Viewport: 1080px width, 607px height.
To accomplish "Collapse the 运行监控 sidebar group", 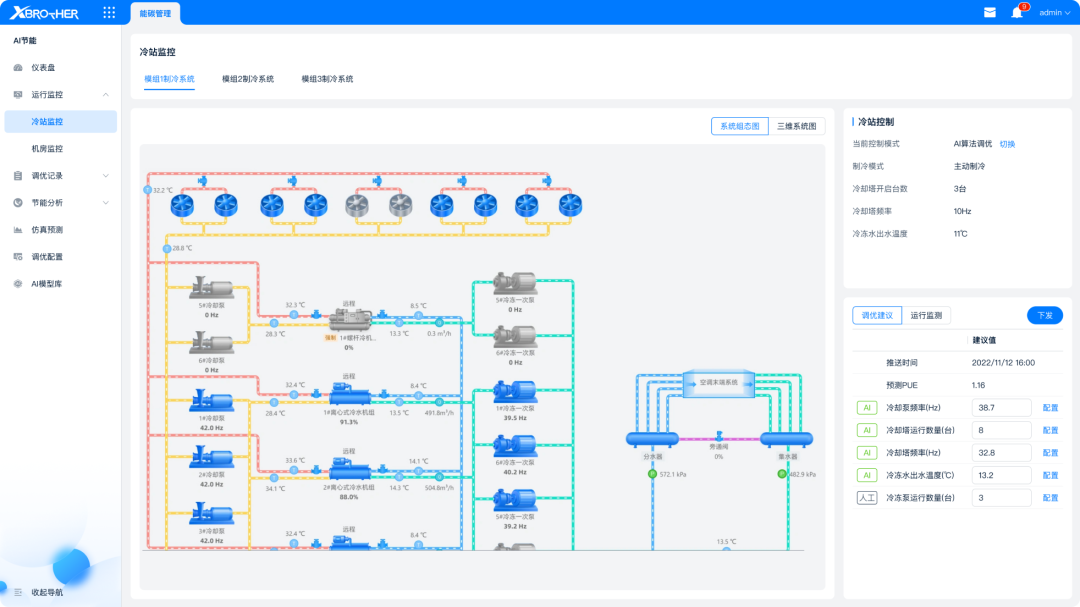I will point(105,94).
